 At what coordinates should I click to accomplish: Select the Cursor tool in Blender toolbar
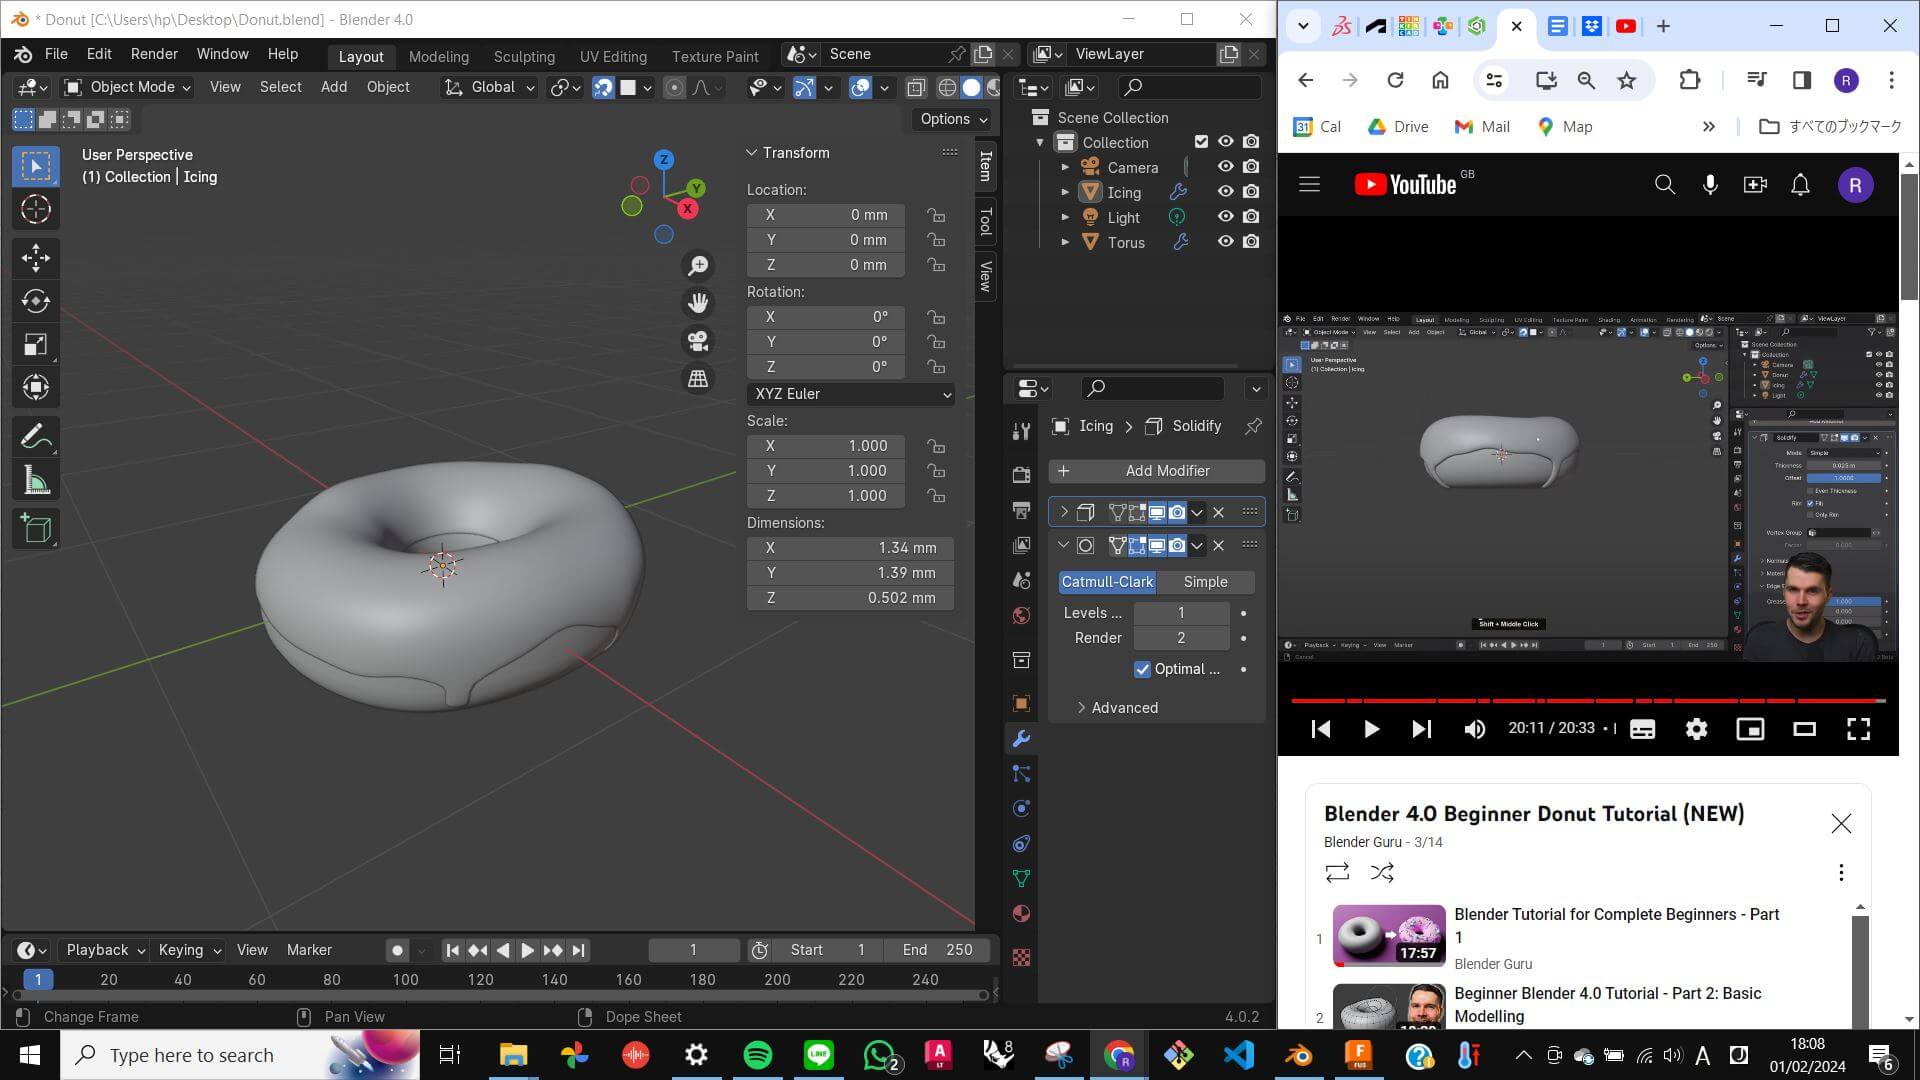pos(36,209)
